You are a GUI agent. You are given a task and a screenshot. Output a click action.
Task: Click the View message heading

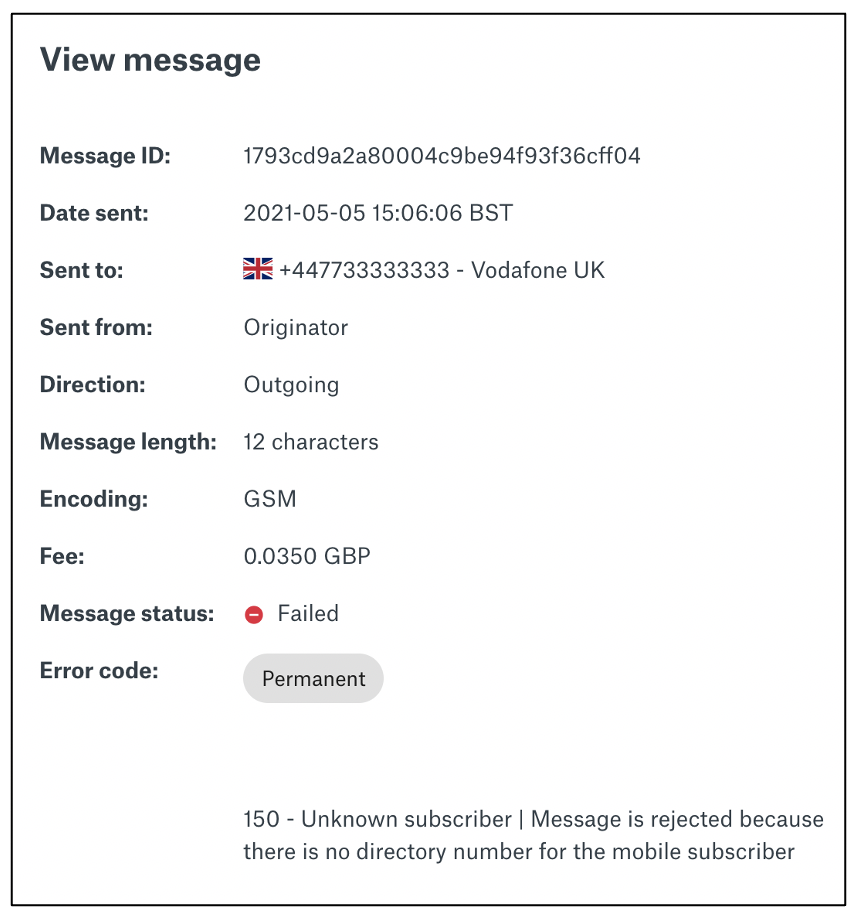(150, 60)
